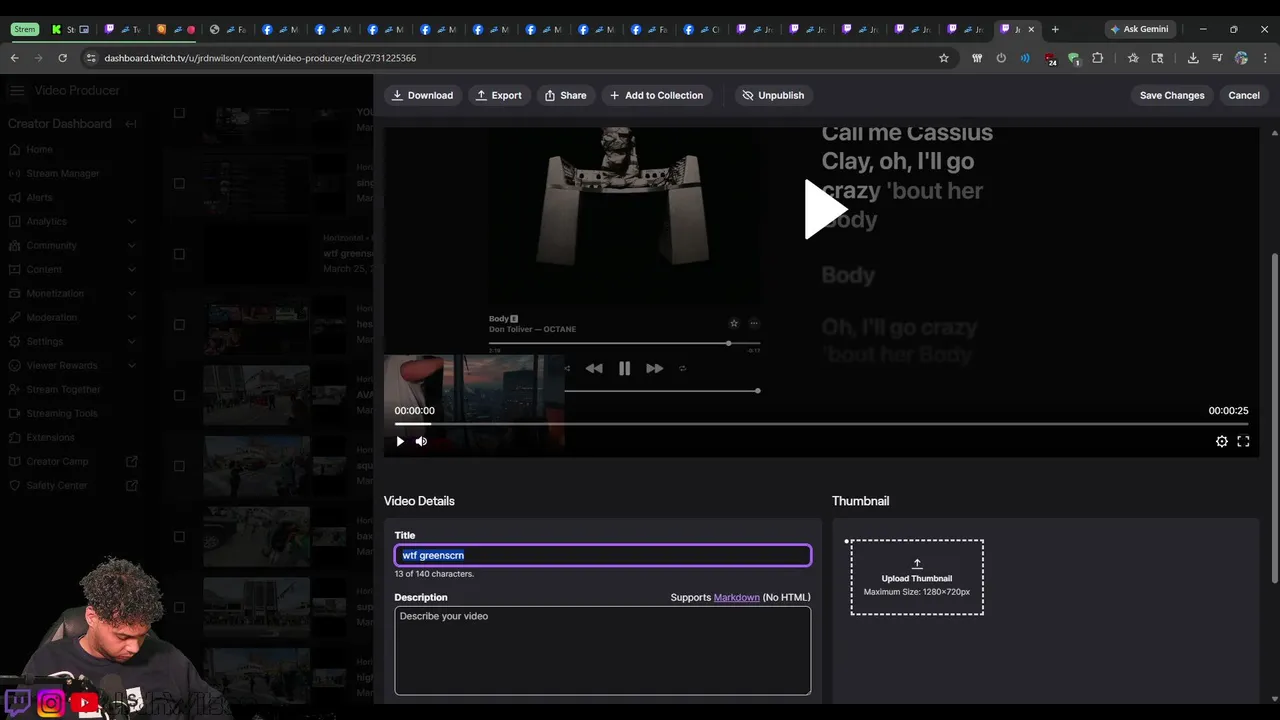Tick the checkbox of the row starting AVA
The image size is (1280, 720).
(179, 395)
